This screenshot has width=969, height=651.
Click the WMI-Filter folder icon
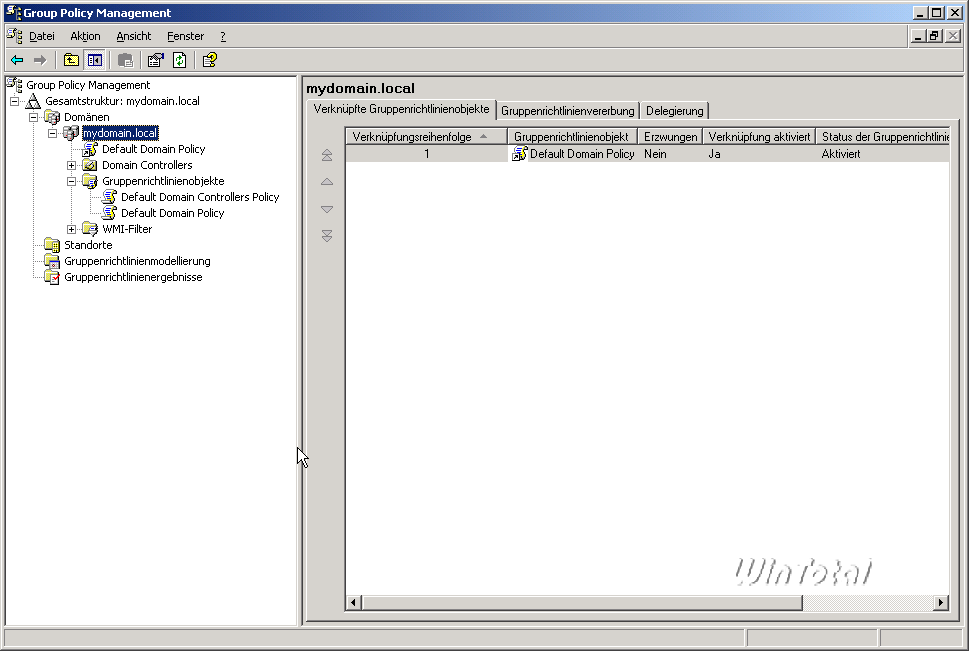90,229
